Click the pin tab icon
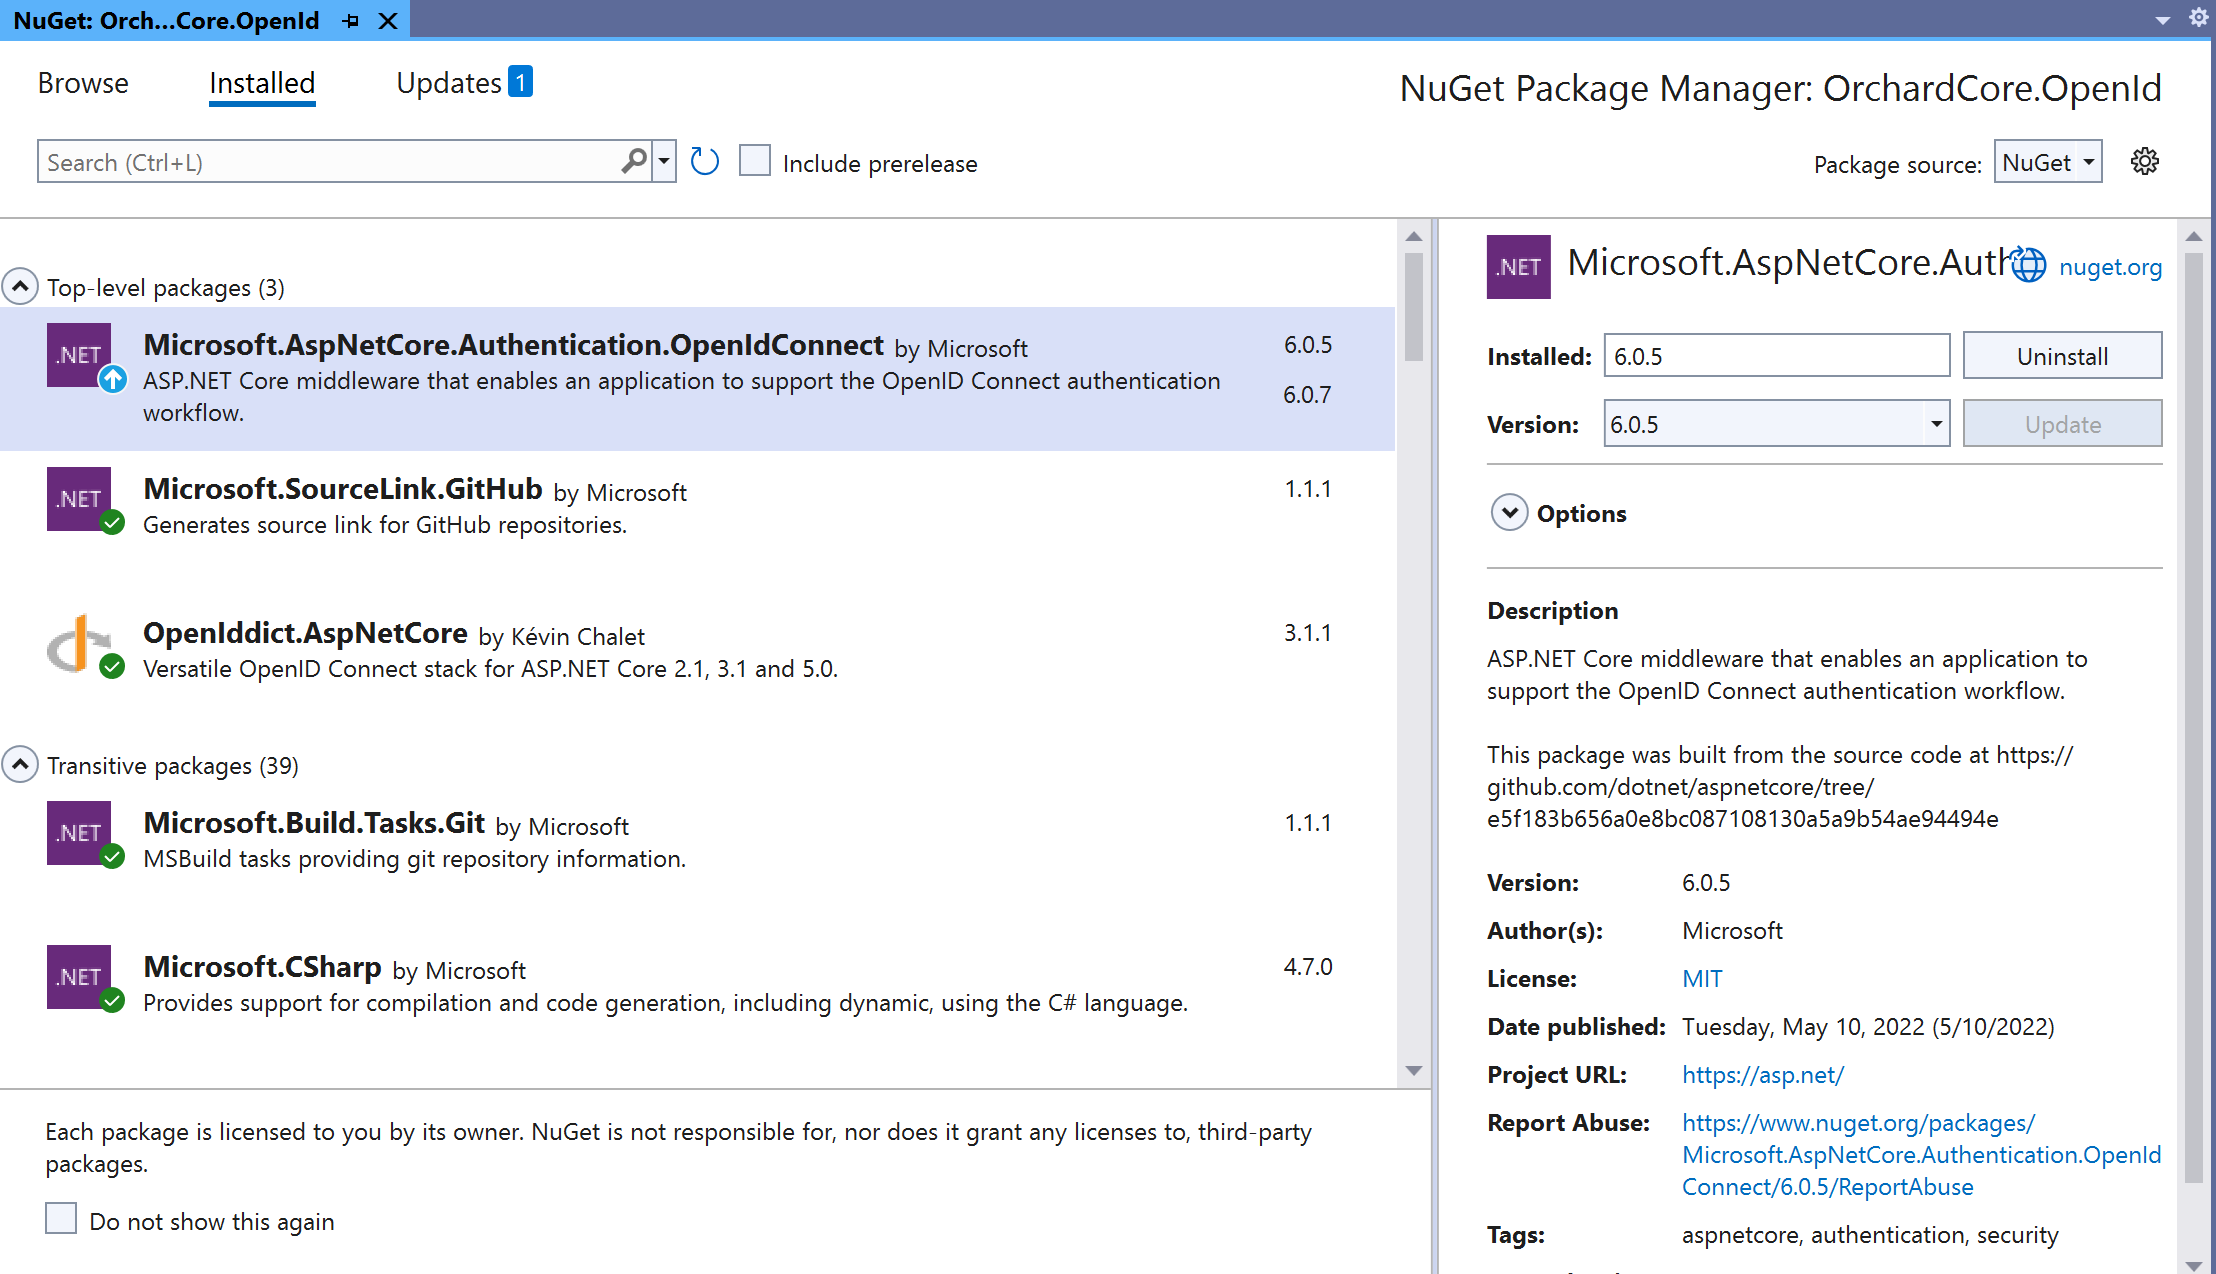Screen dimensions: 2216x1274 (351, 21)
